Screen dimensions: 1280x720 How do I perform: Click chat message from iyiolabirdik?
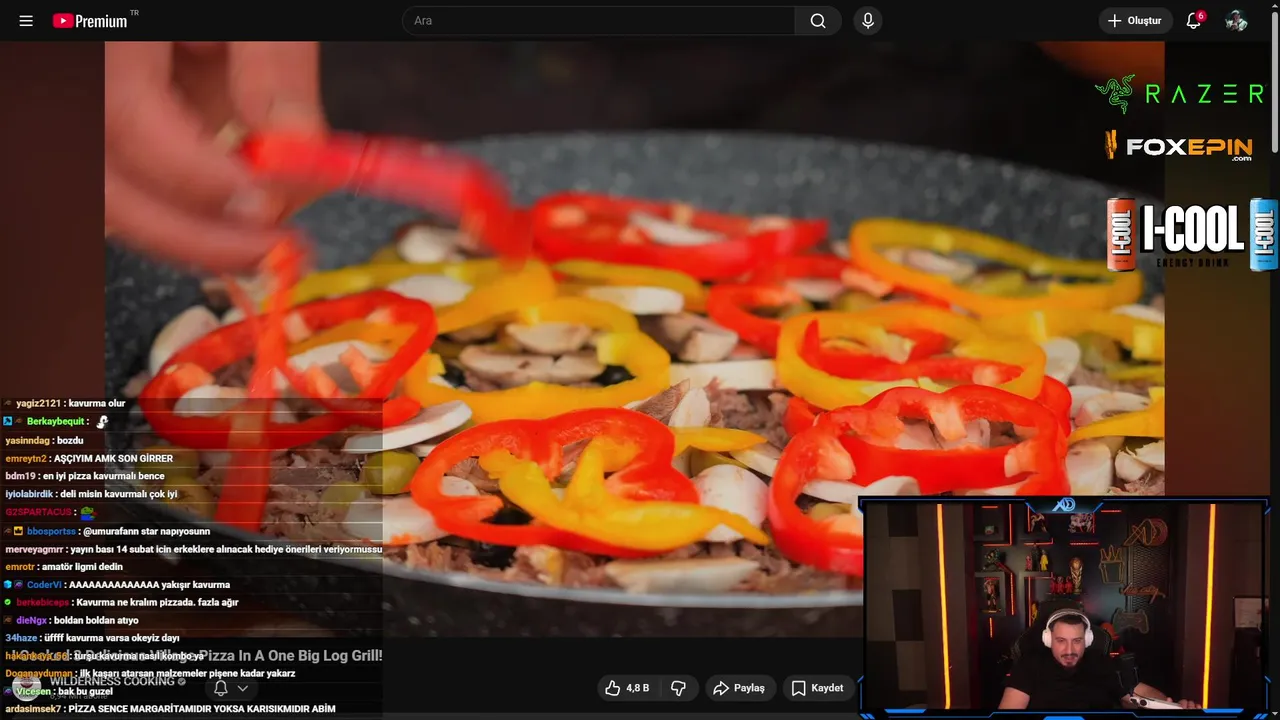click(91, 494)
